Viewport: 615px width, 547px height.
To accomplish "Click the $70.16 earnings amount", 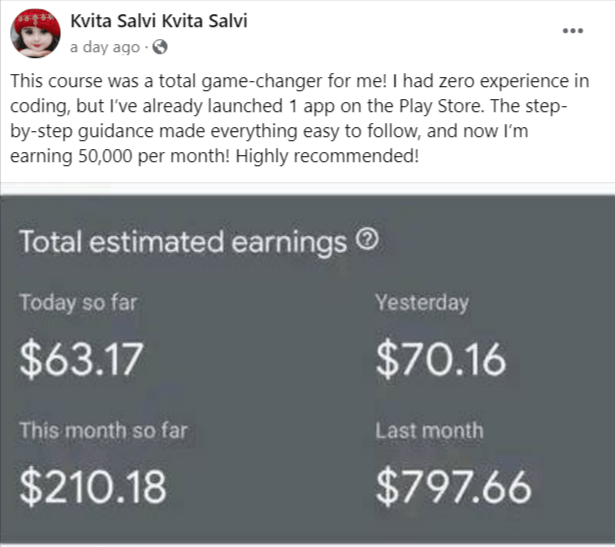I will [441, 359].
